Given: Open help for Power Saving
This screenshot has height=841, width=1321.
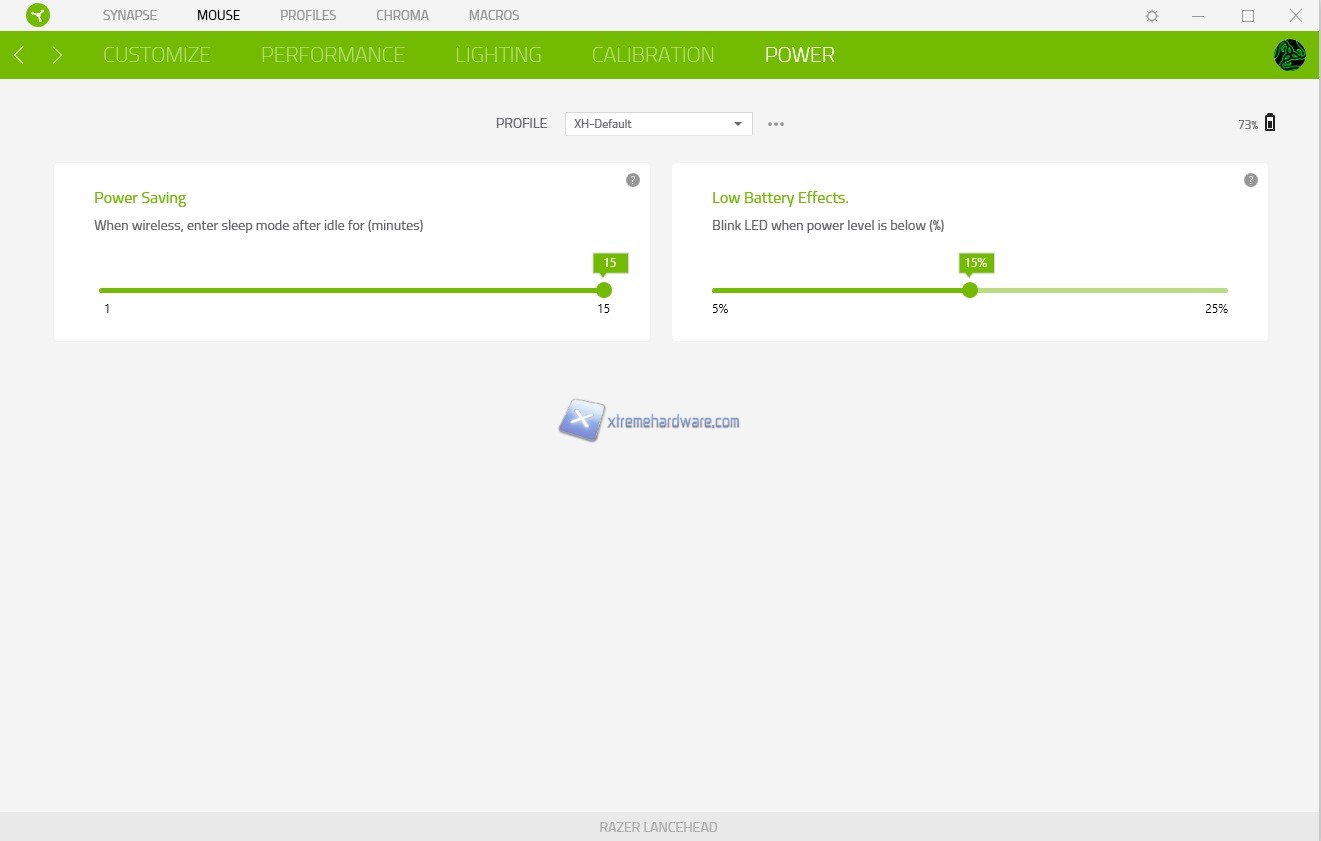Looking at the screenshot, I should pos(633,180).
